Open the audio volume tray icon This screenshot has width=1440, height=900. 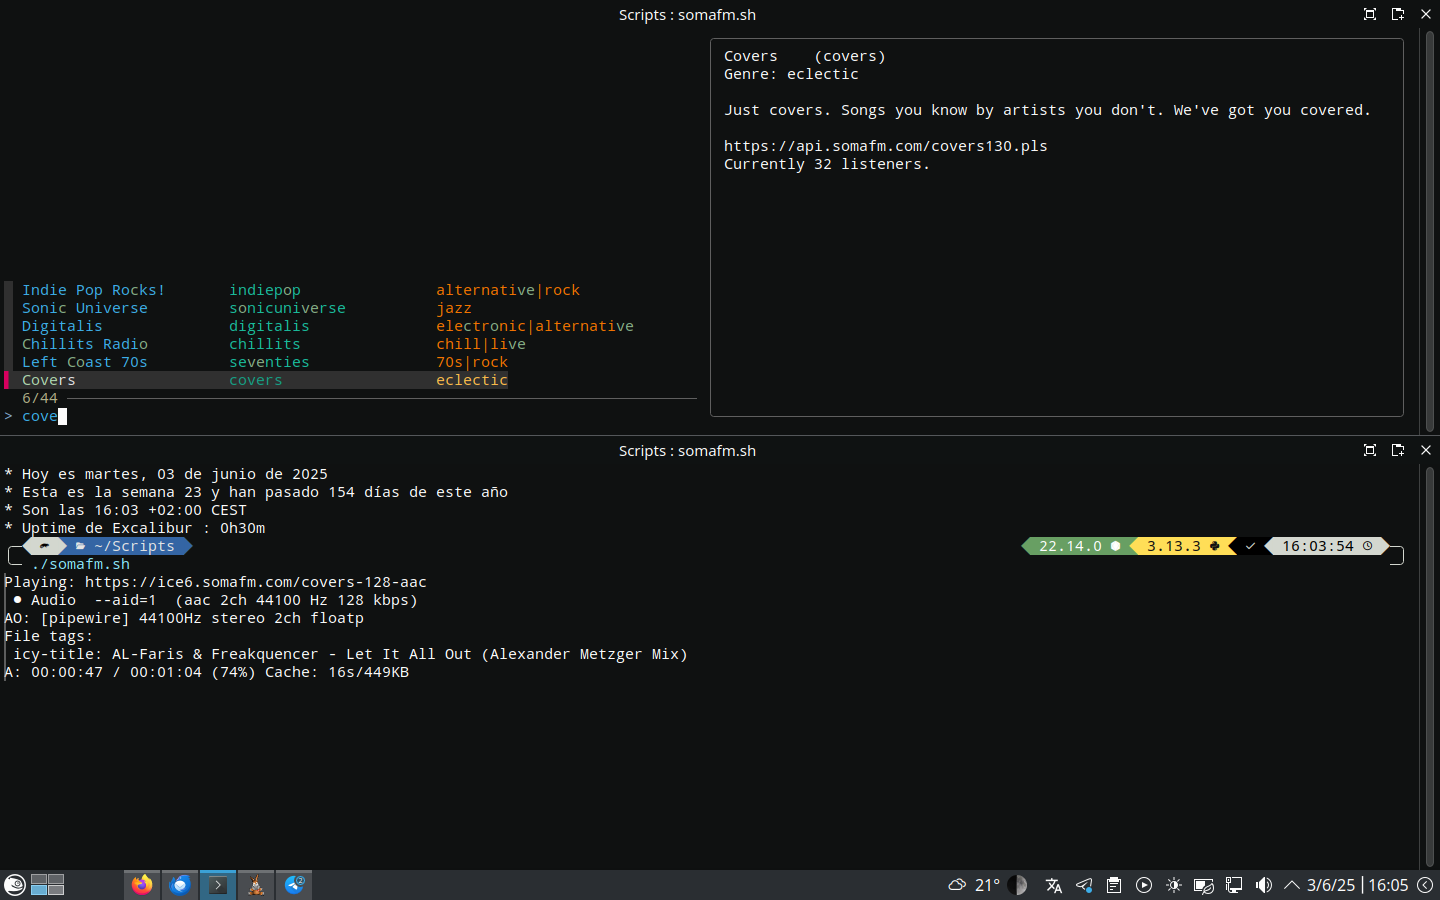1264,885
